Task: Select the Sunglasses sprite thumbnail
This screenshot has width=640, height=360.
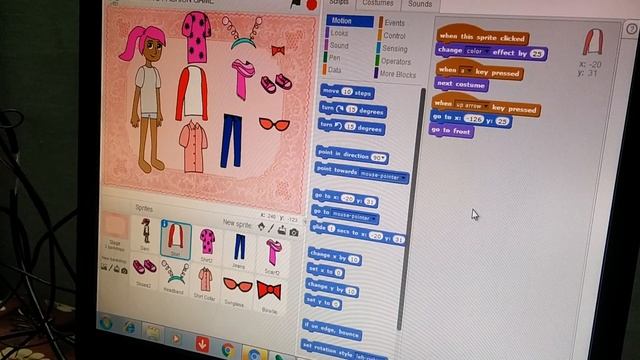Action: coord(237,289)
